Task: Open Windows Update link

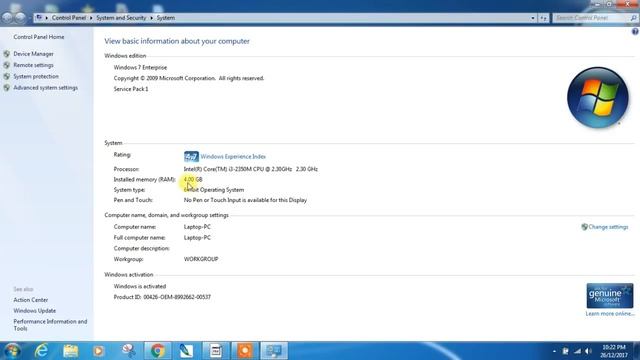Action: 35,311
